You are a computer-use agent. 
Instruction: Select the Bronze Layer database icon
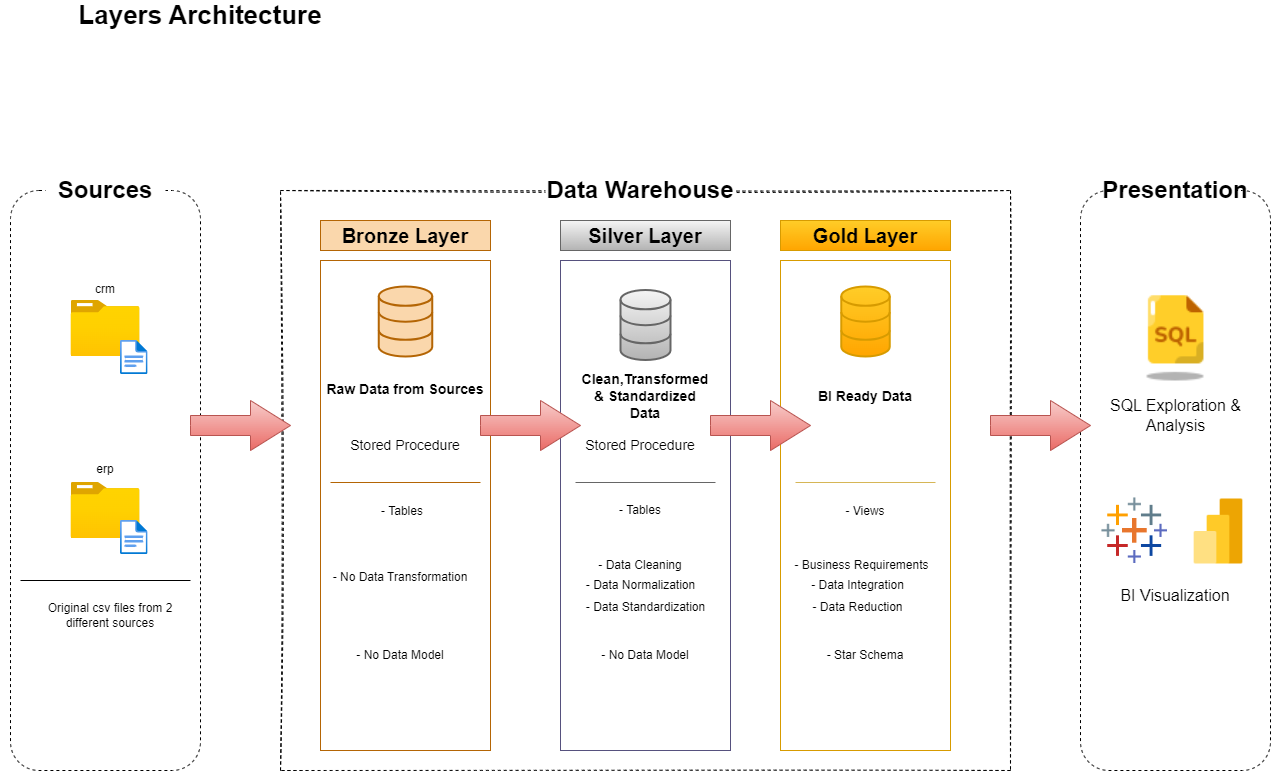[405, 321]
